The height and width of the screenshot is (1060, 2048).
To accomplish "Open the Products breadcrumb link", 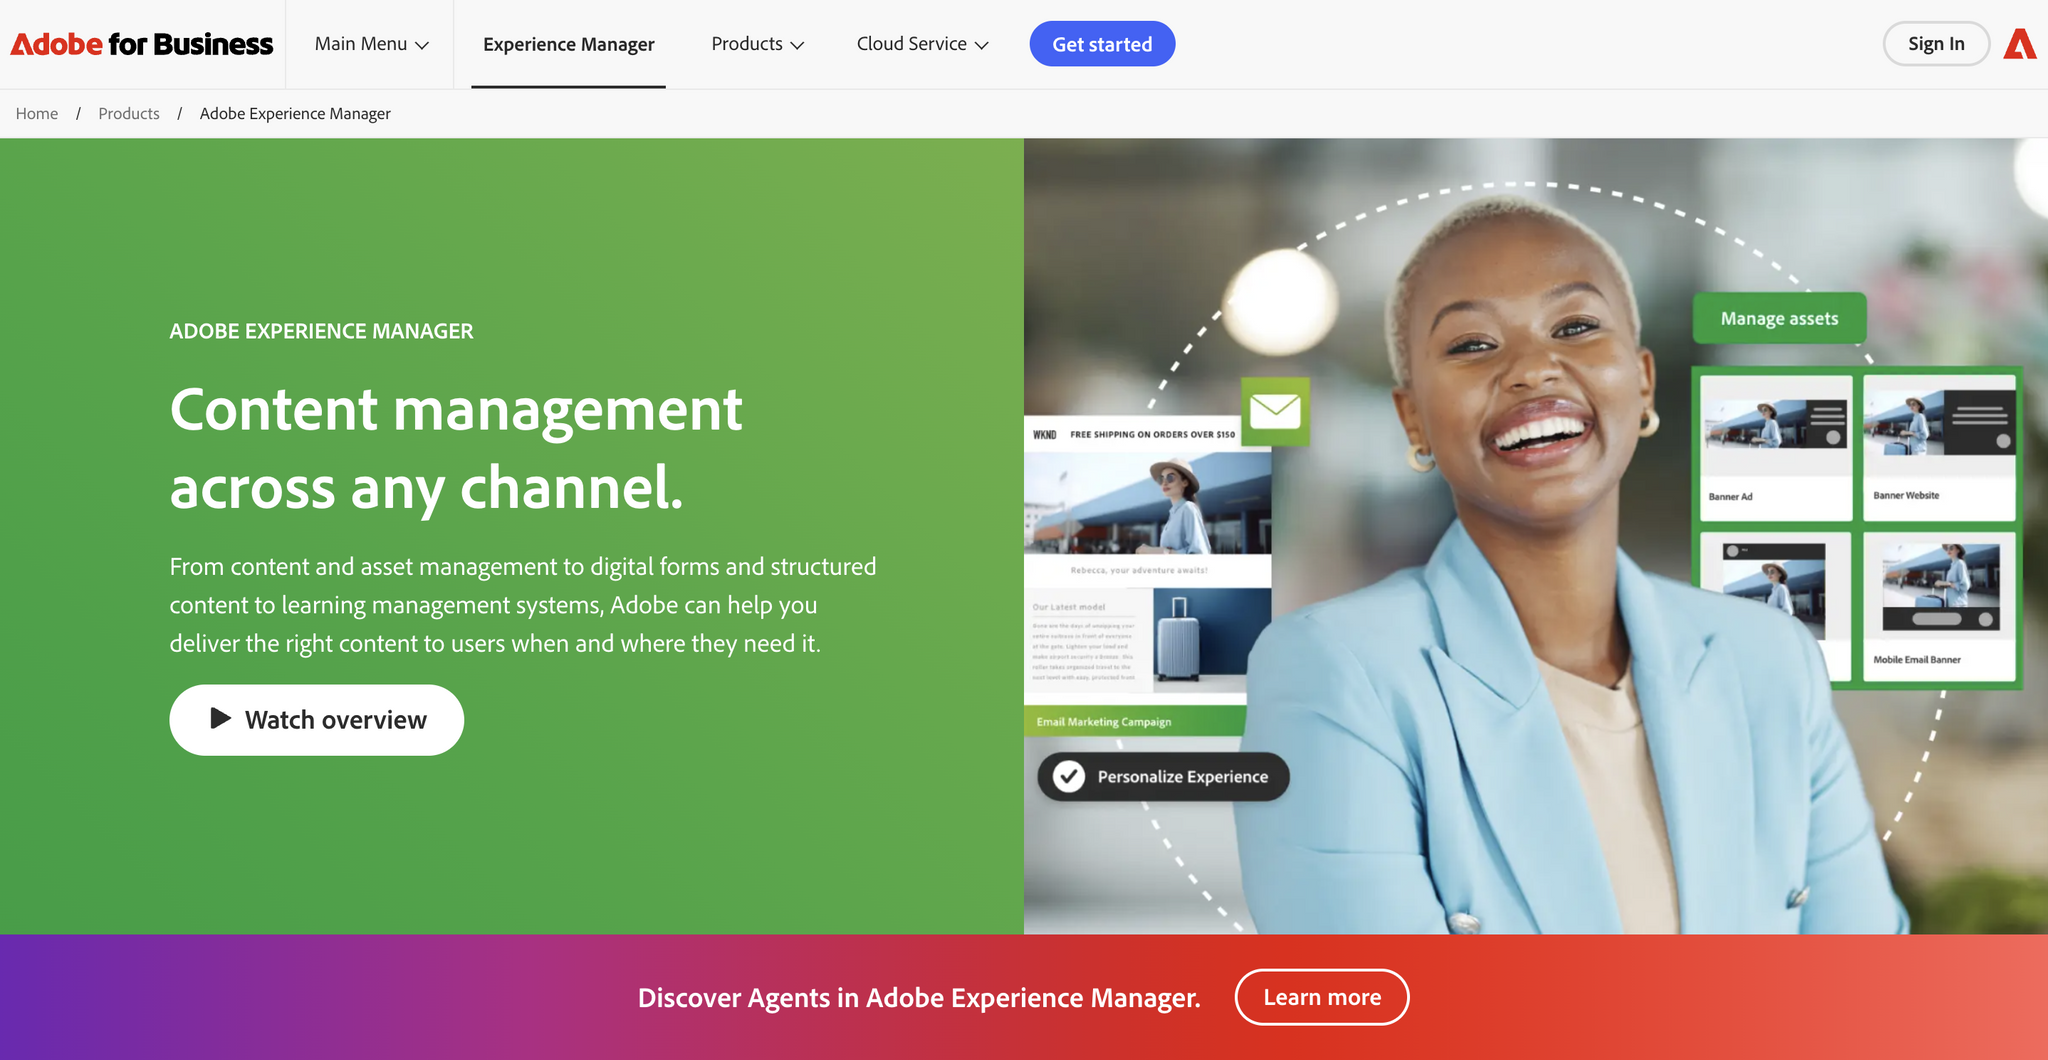I will [x=129, y=113].
